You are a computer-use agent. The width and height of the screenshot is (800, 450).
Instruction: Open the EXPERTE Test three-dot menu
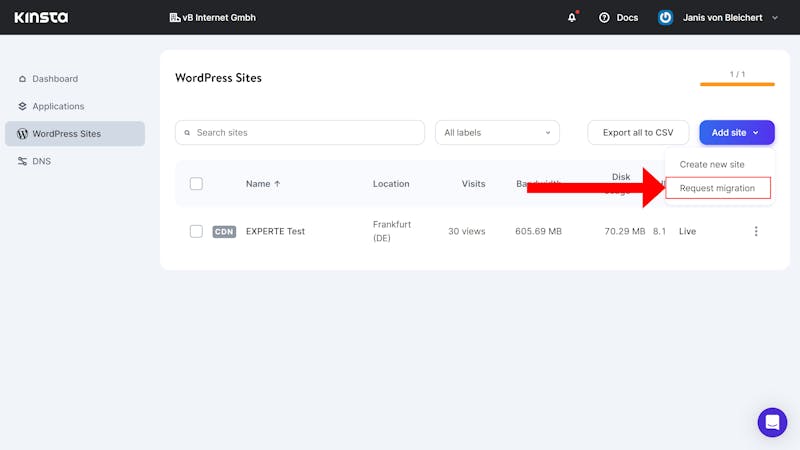756,231
